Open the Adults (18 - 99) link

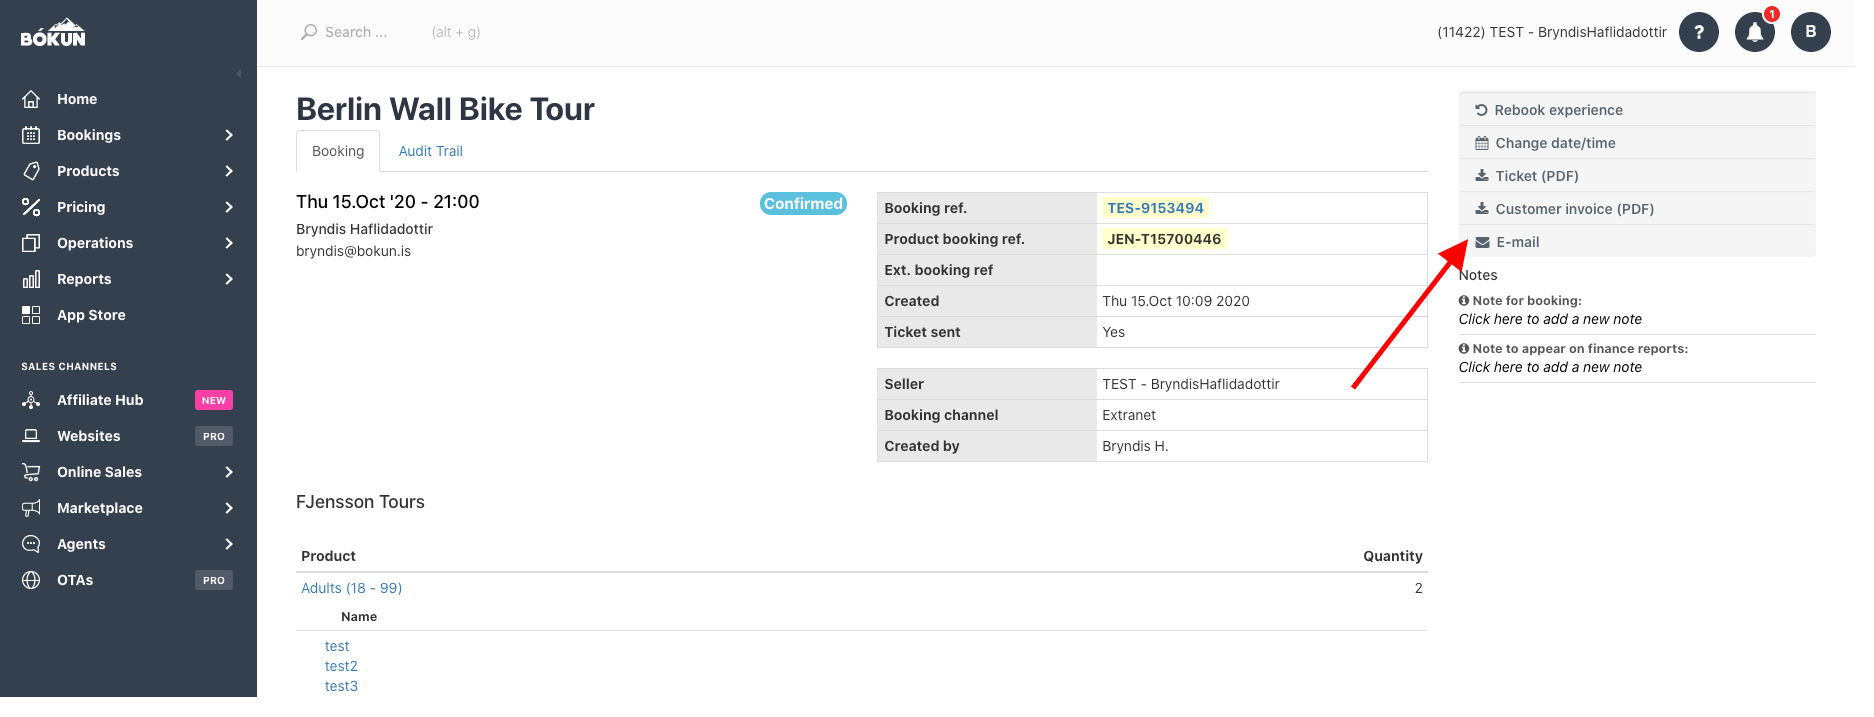(x=352, y=588)
